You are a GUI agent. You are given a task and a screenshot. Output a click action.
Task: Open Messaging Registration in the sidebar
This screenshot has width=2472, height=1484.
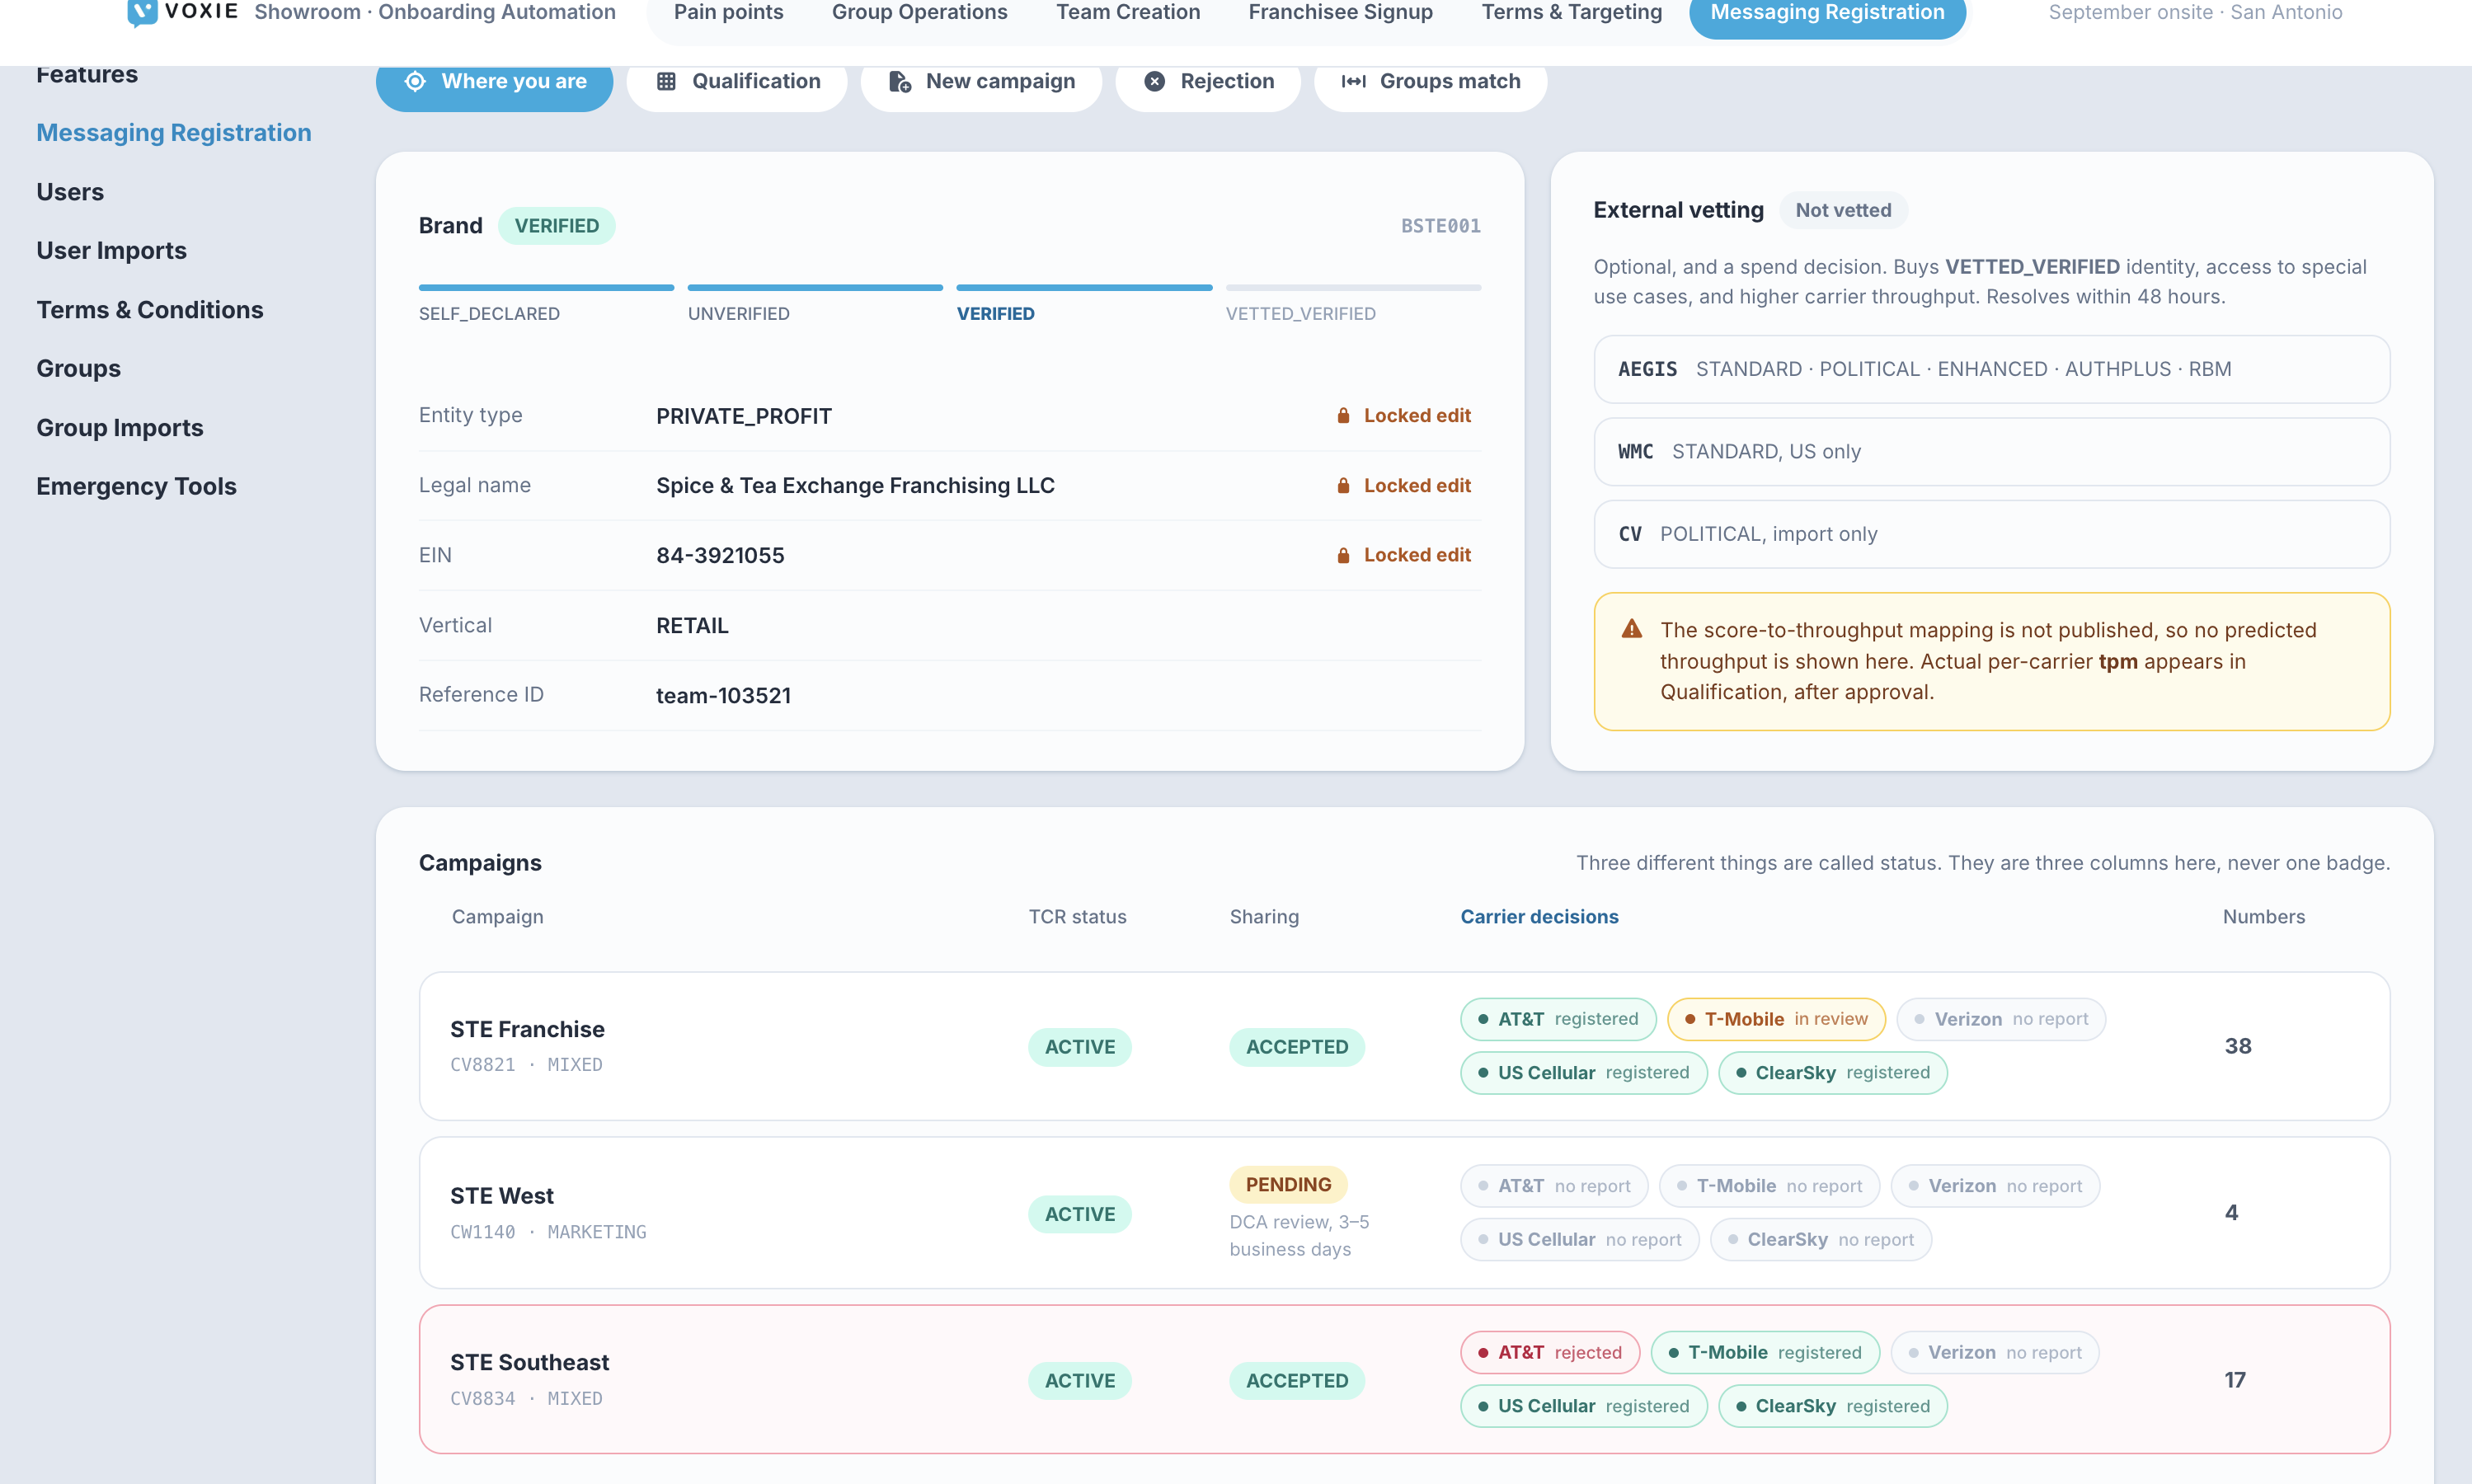tap(174, 133)
